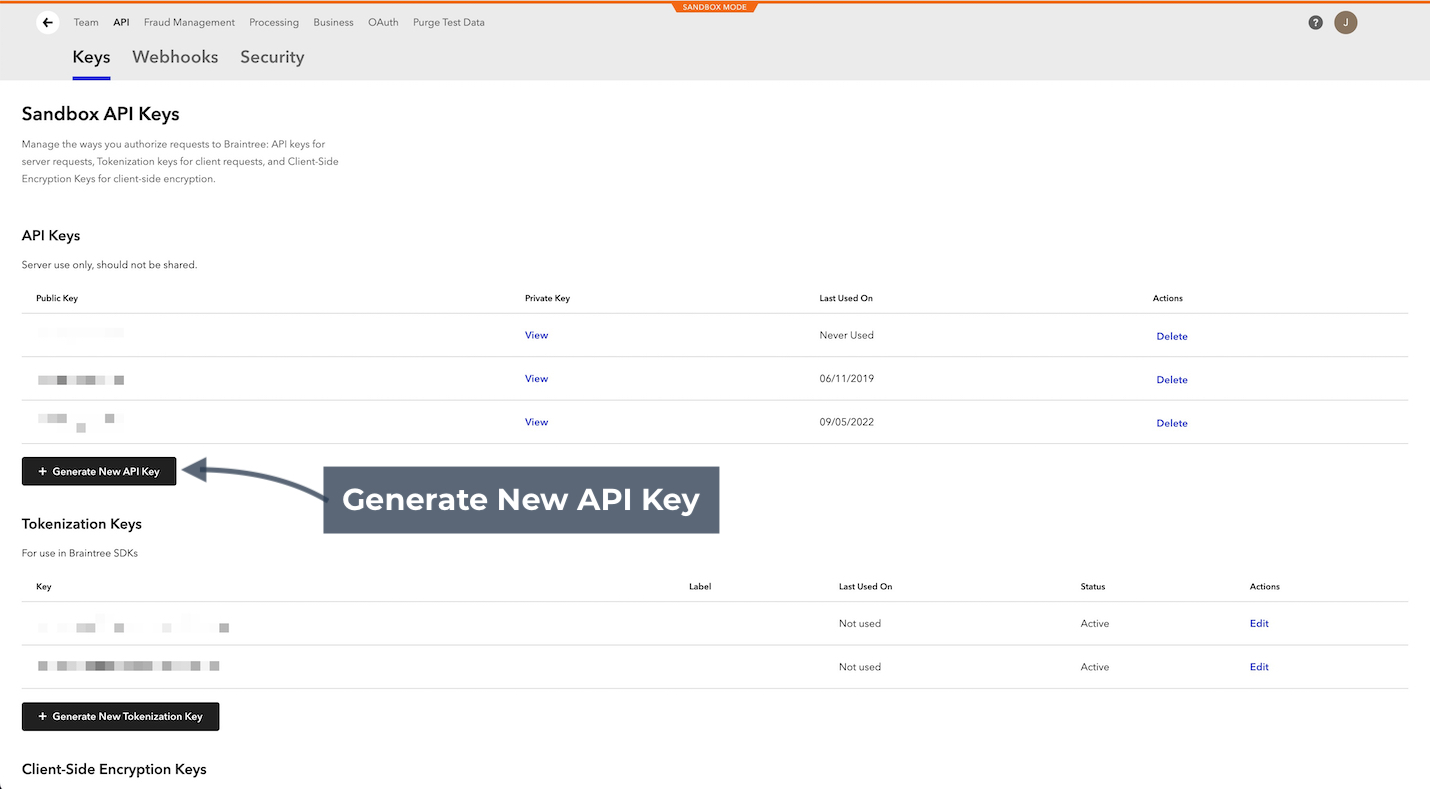The height and width of the screenshot is (789, 1430).
Task: Delete API key last used 06/11/2019
Action: (1172, 380)
